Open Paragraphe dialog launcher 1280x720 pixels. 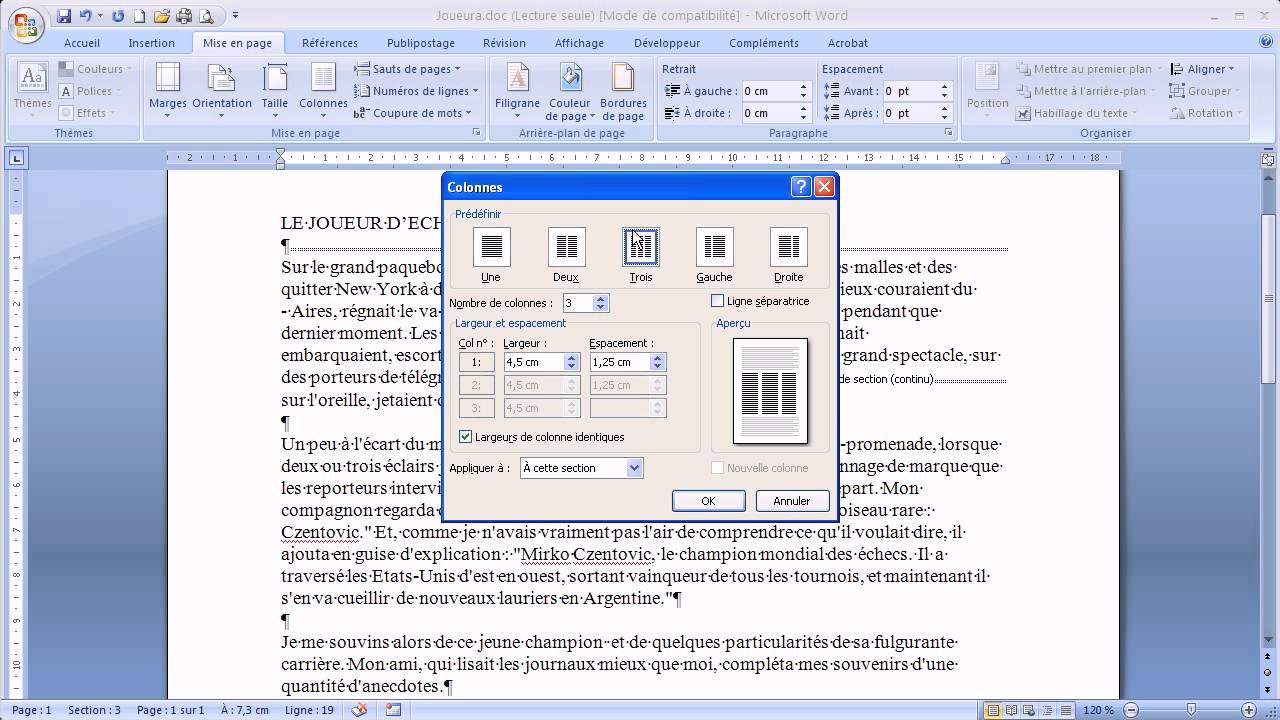pos(948,132)
